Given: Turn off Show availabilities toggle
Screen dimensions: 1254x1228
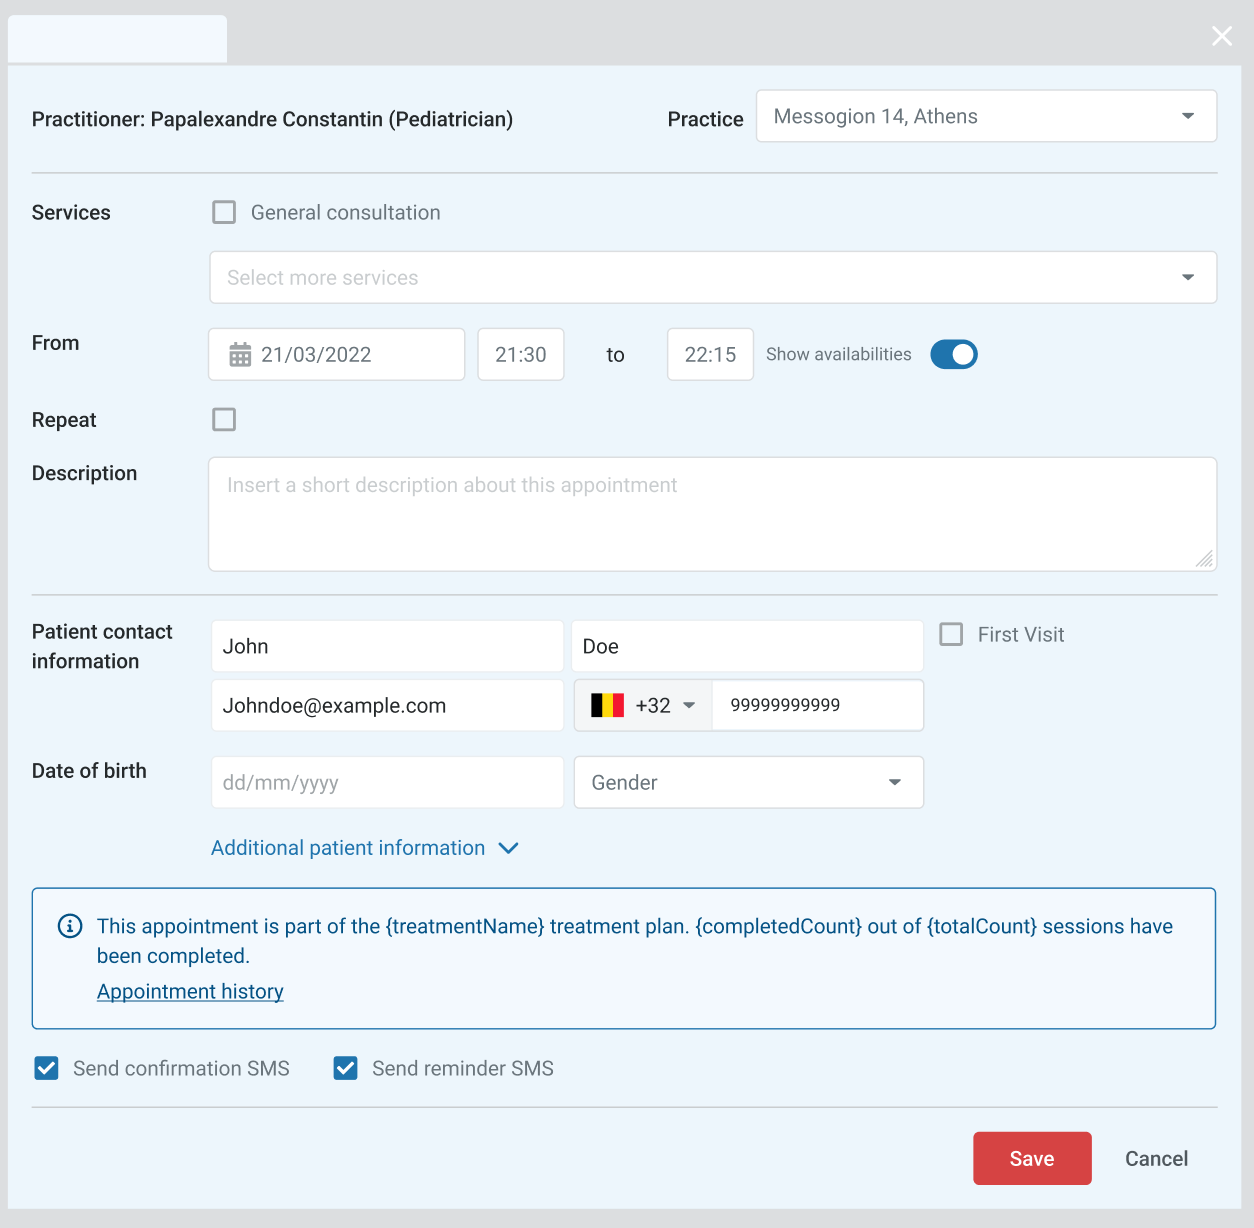Looking at the screenshot, I should click(953, 355).
